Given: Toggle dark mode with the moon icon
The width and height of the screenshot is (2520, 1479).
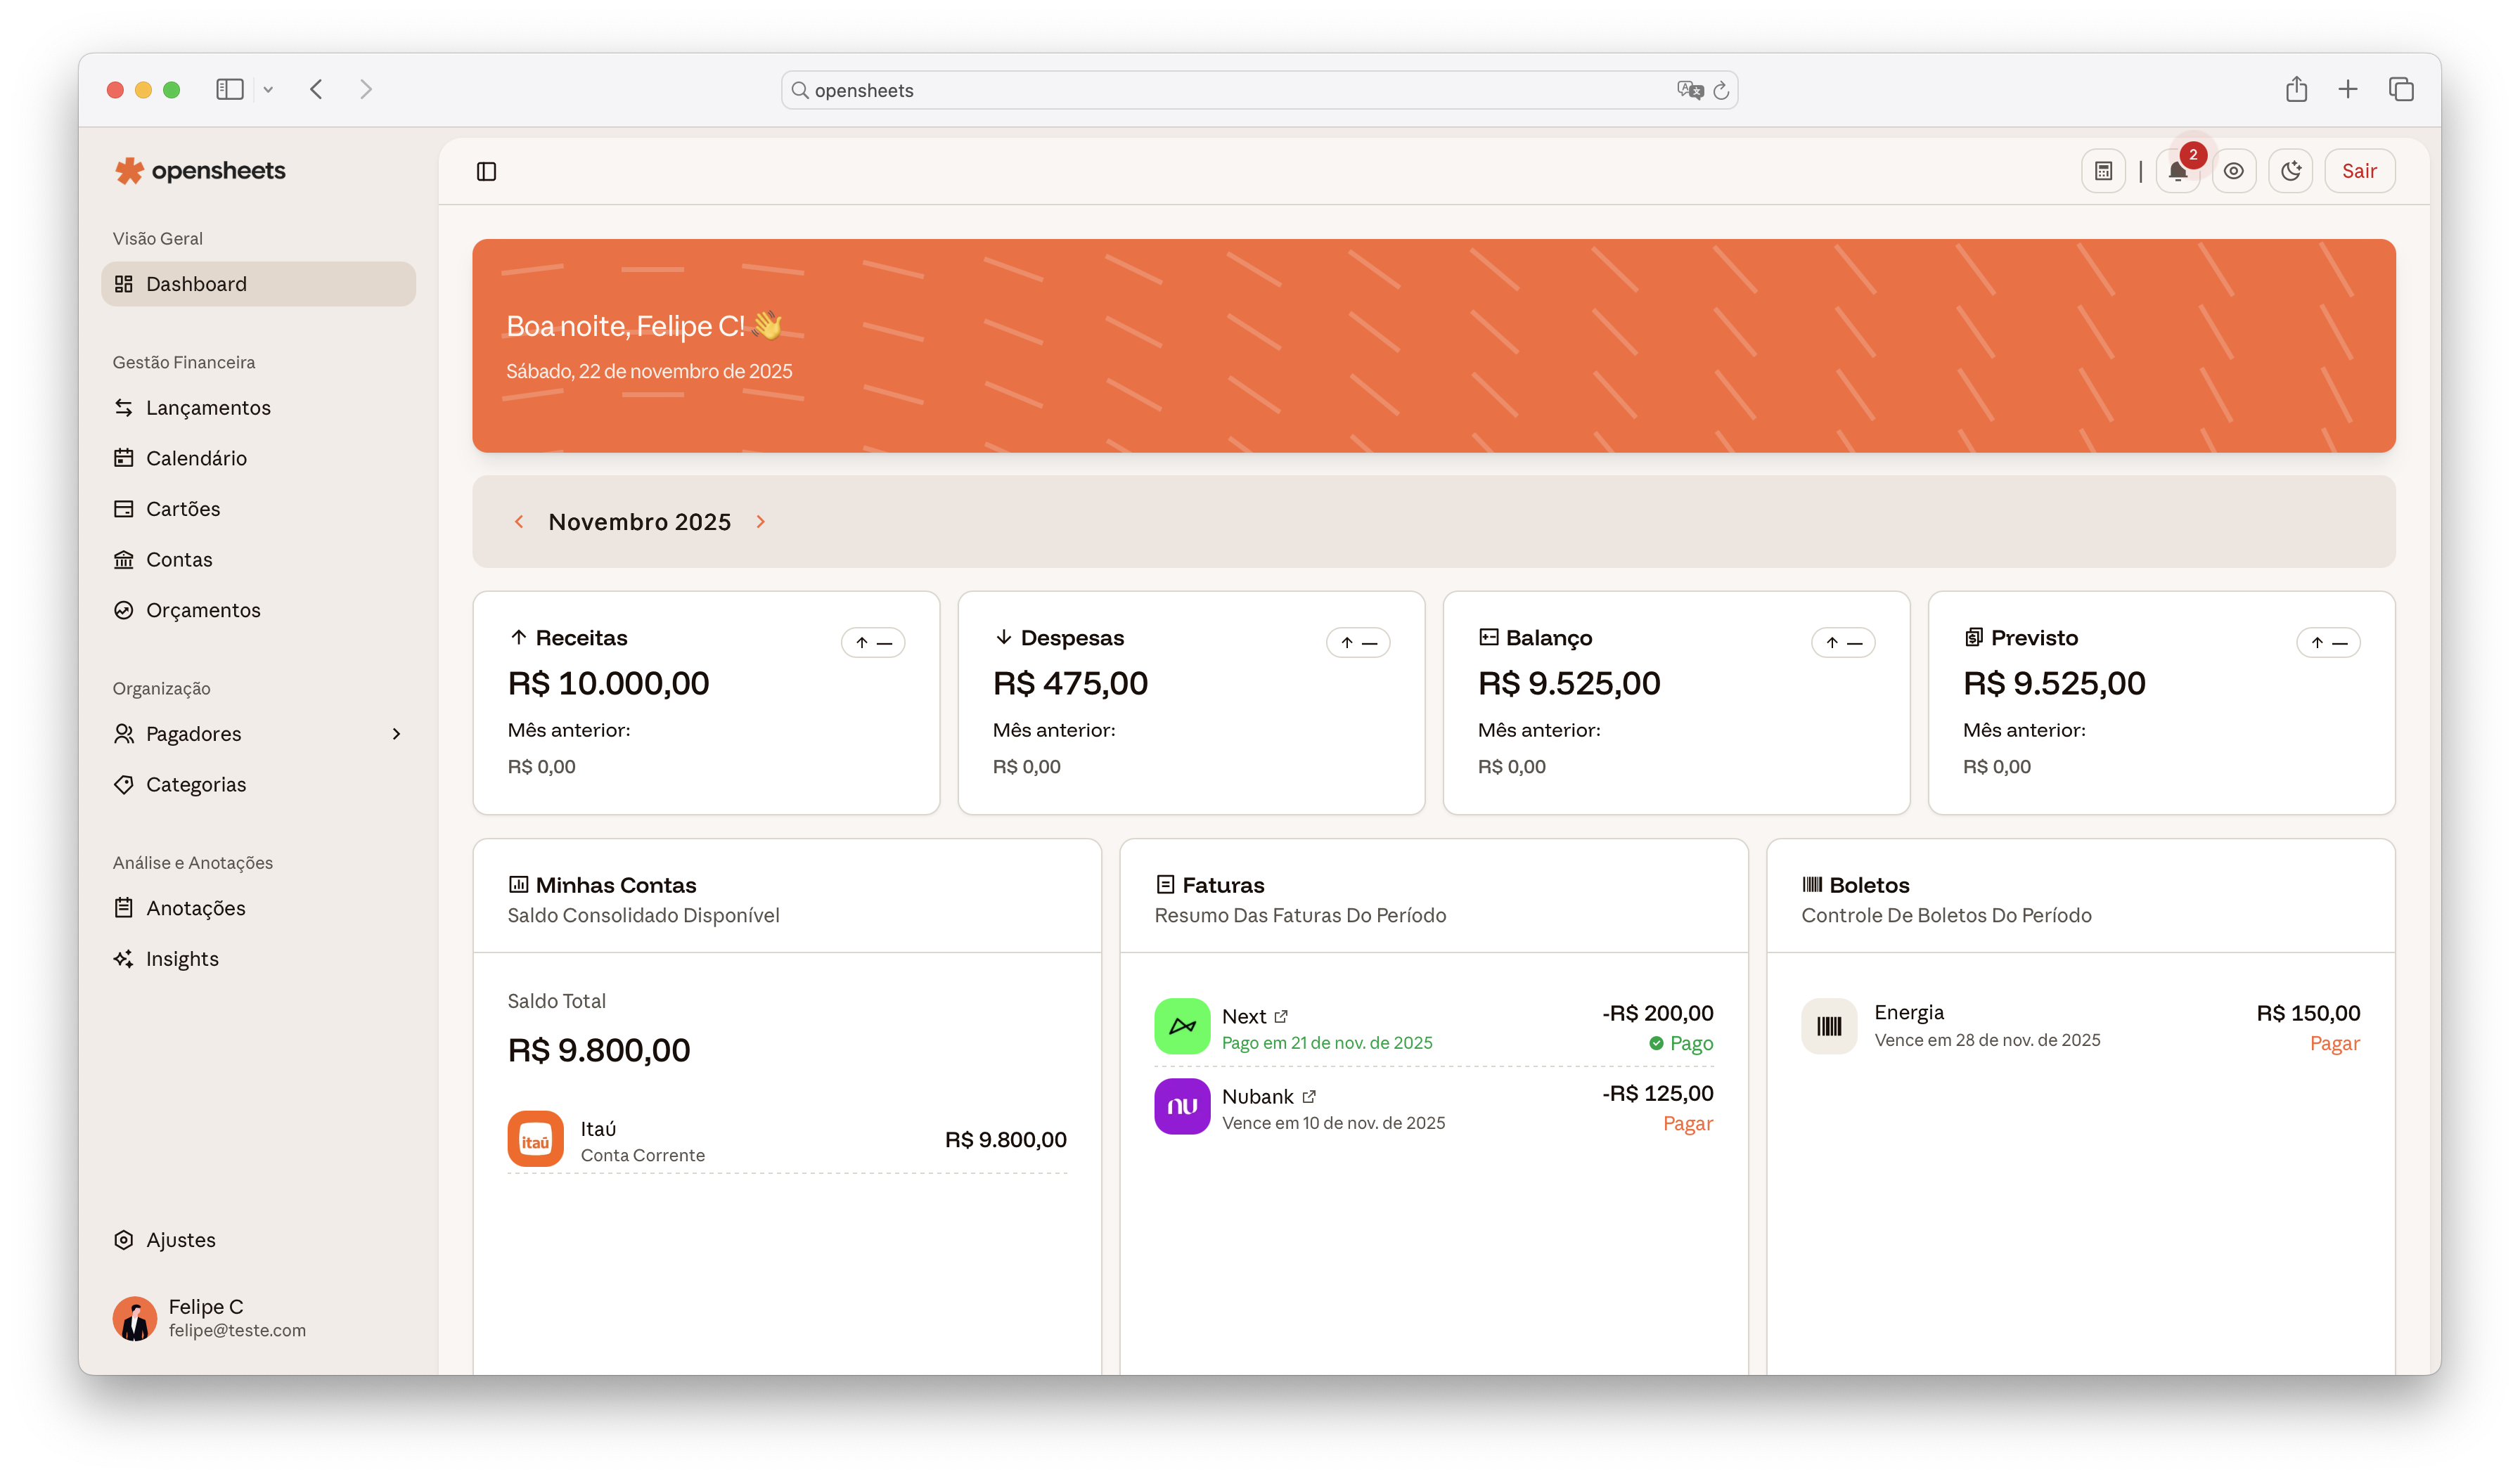Looking at the screenshot, I should pos(2291,170).
